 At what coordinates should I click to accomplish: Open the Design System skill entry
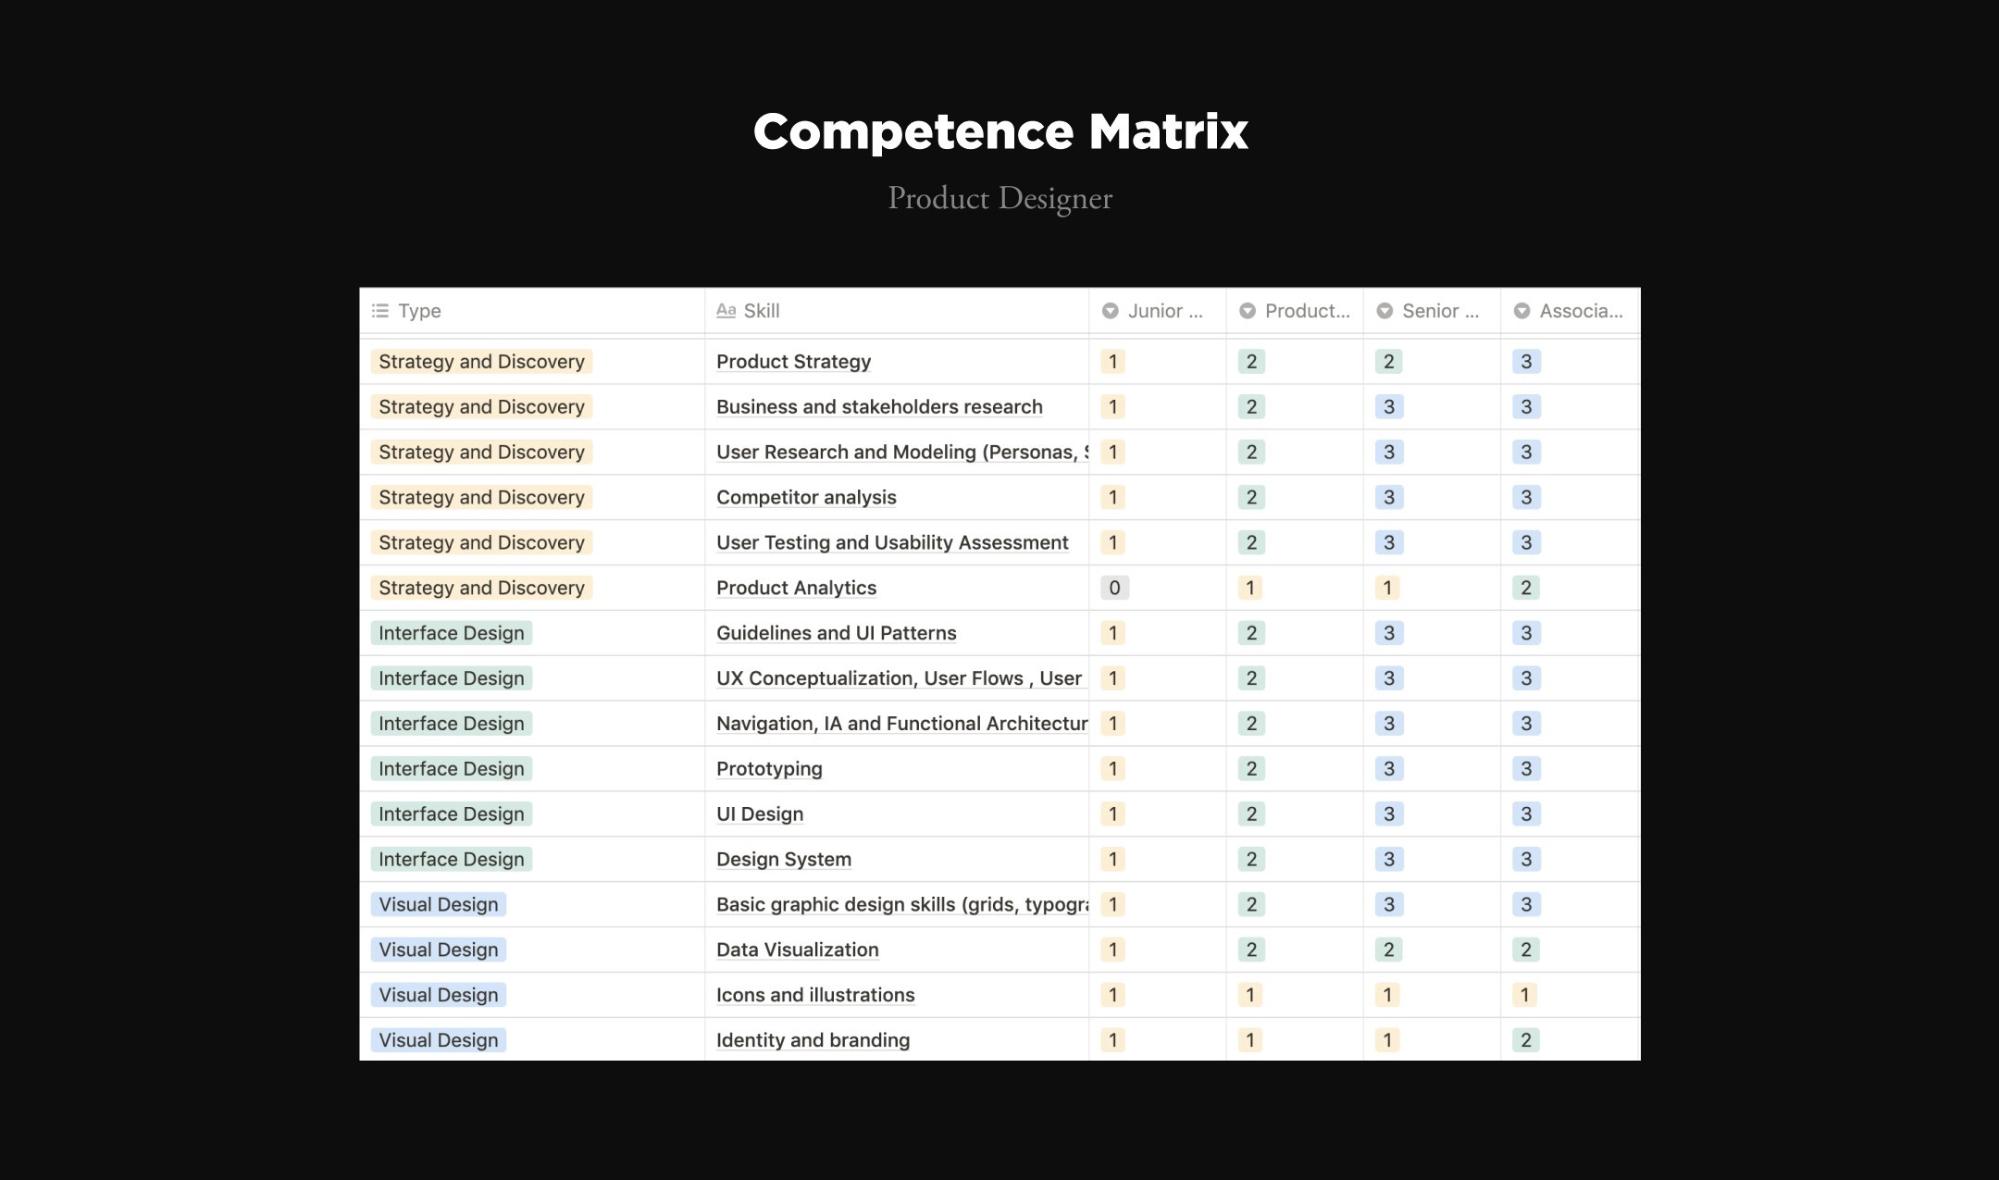(x=783, y=860)
